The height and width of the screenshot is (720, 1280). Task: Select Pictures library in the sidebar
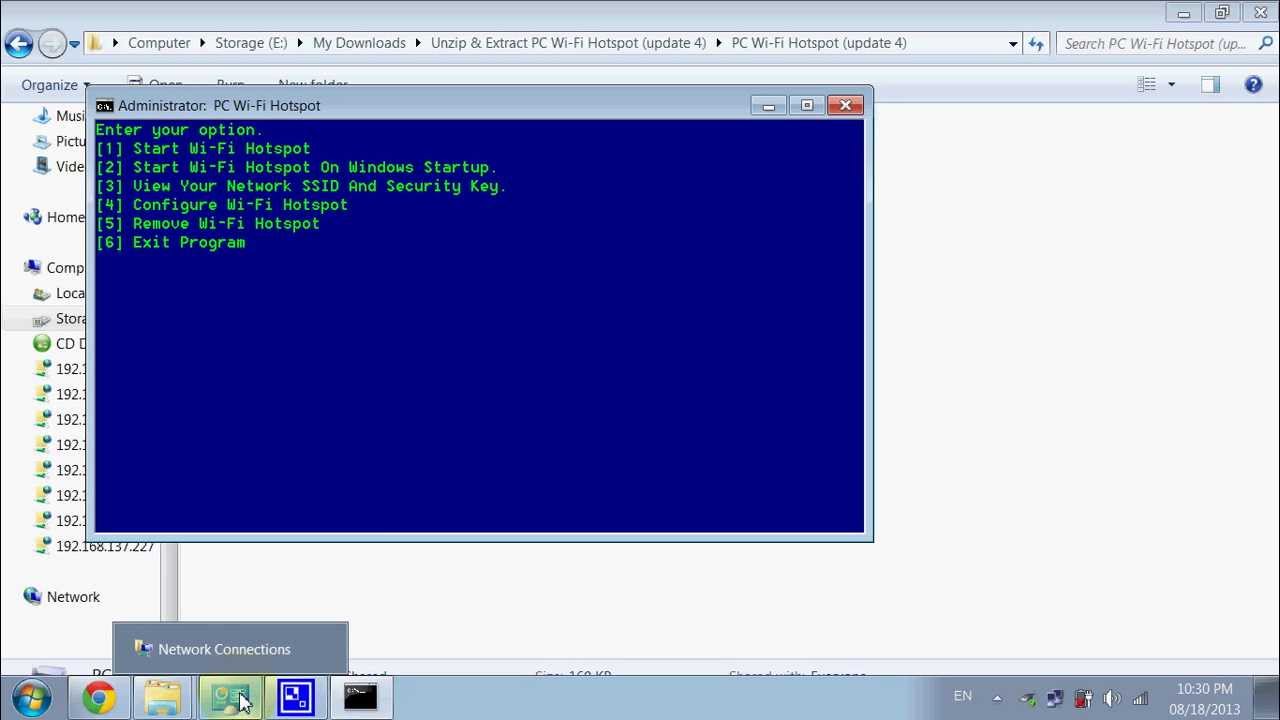coord(59,141)
